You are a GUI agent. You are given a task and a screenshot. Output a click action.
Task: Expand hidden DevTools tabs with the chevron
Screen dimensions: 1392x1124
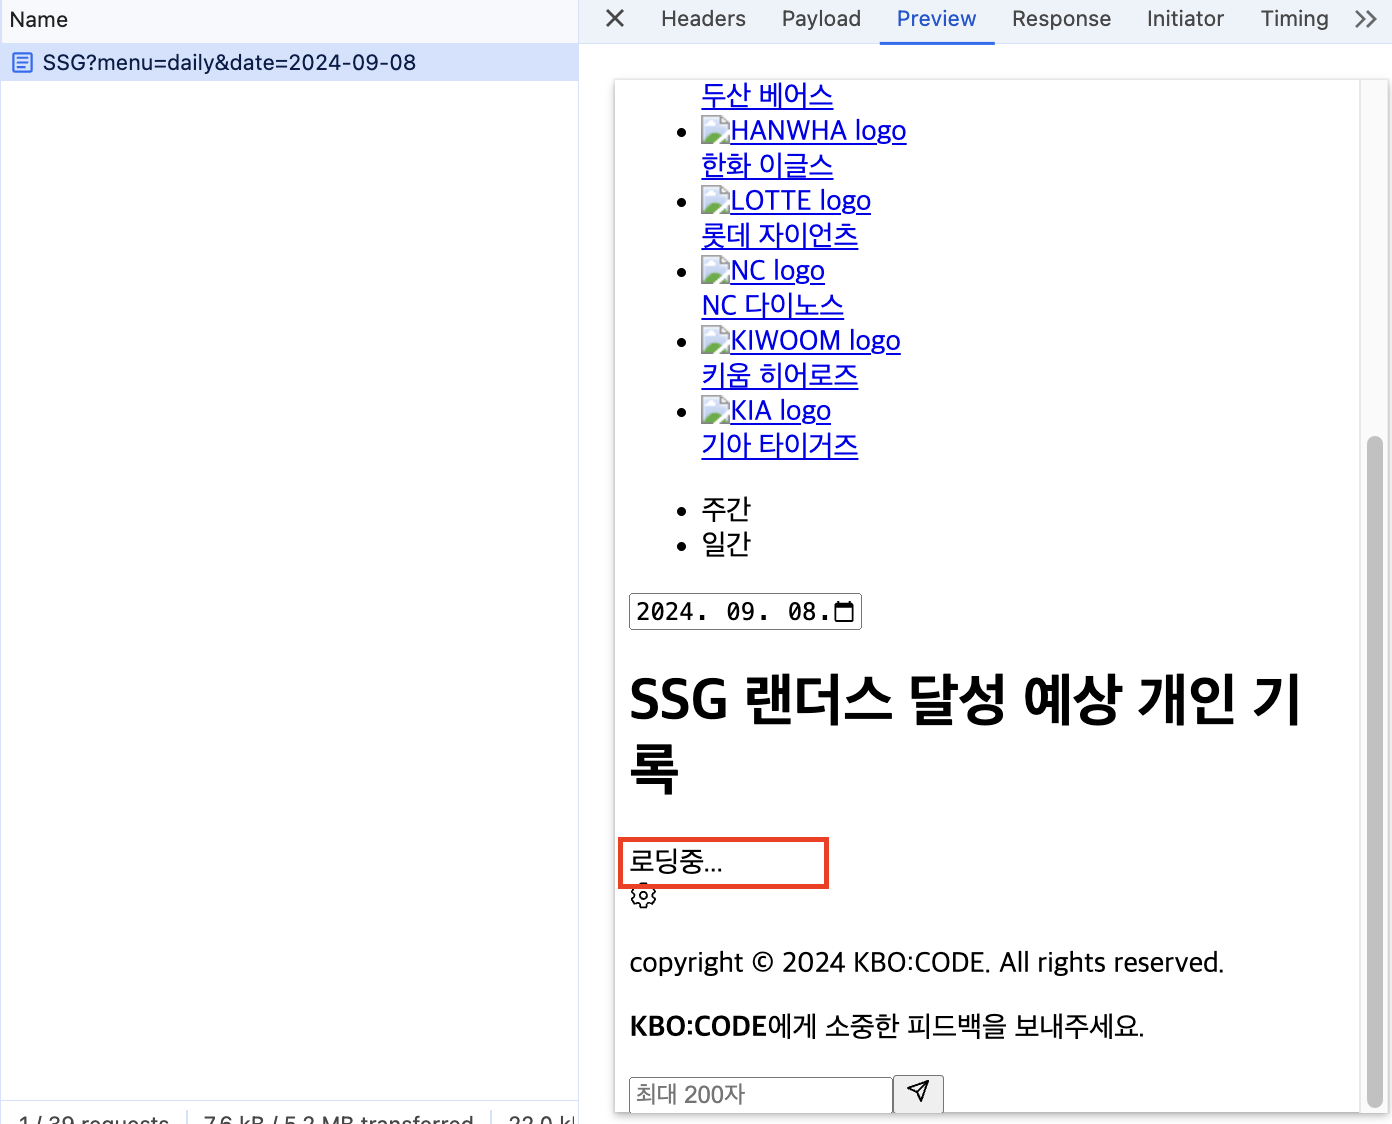1366,18
